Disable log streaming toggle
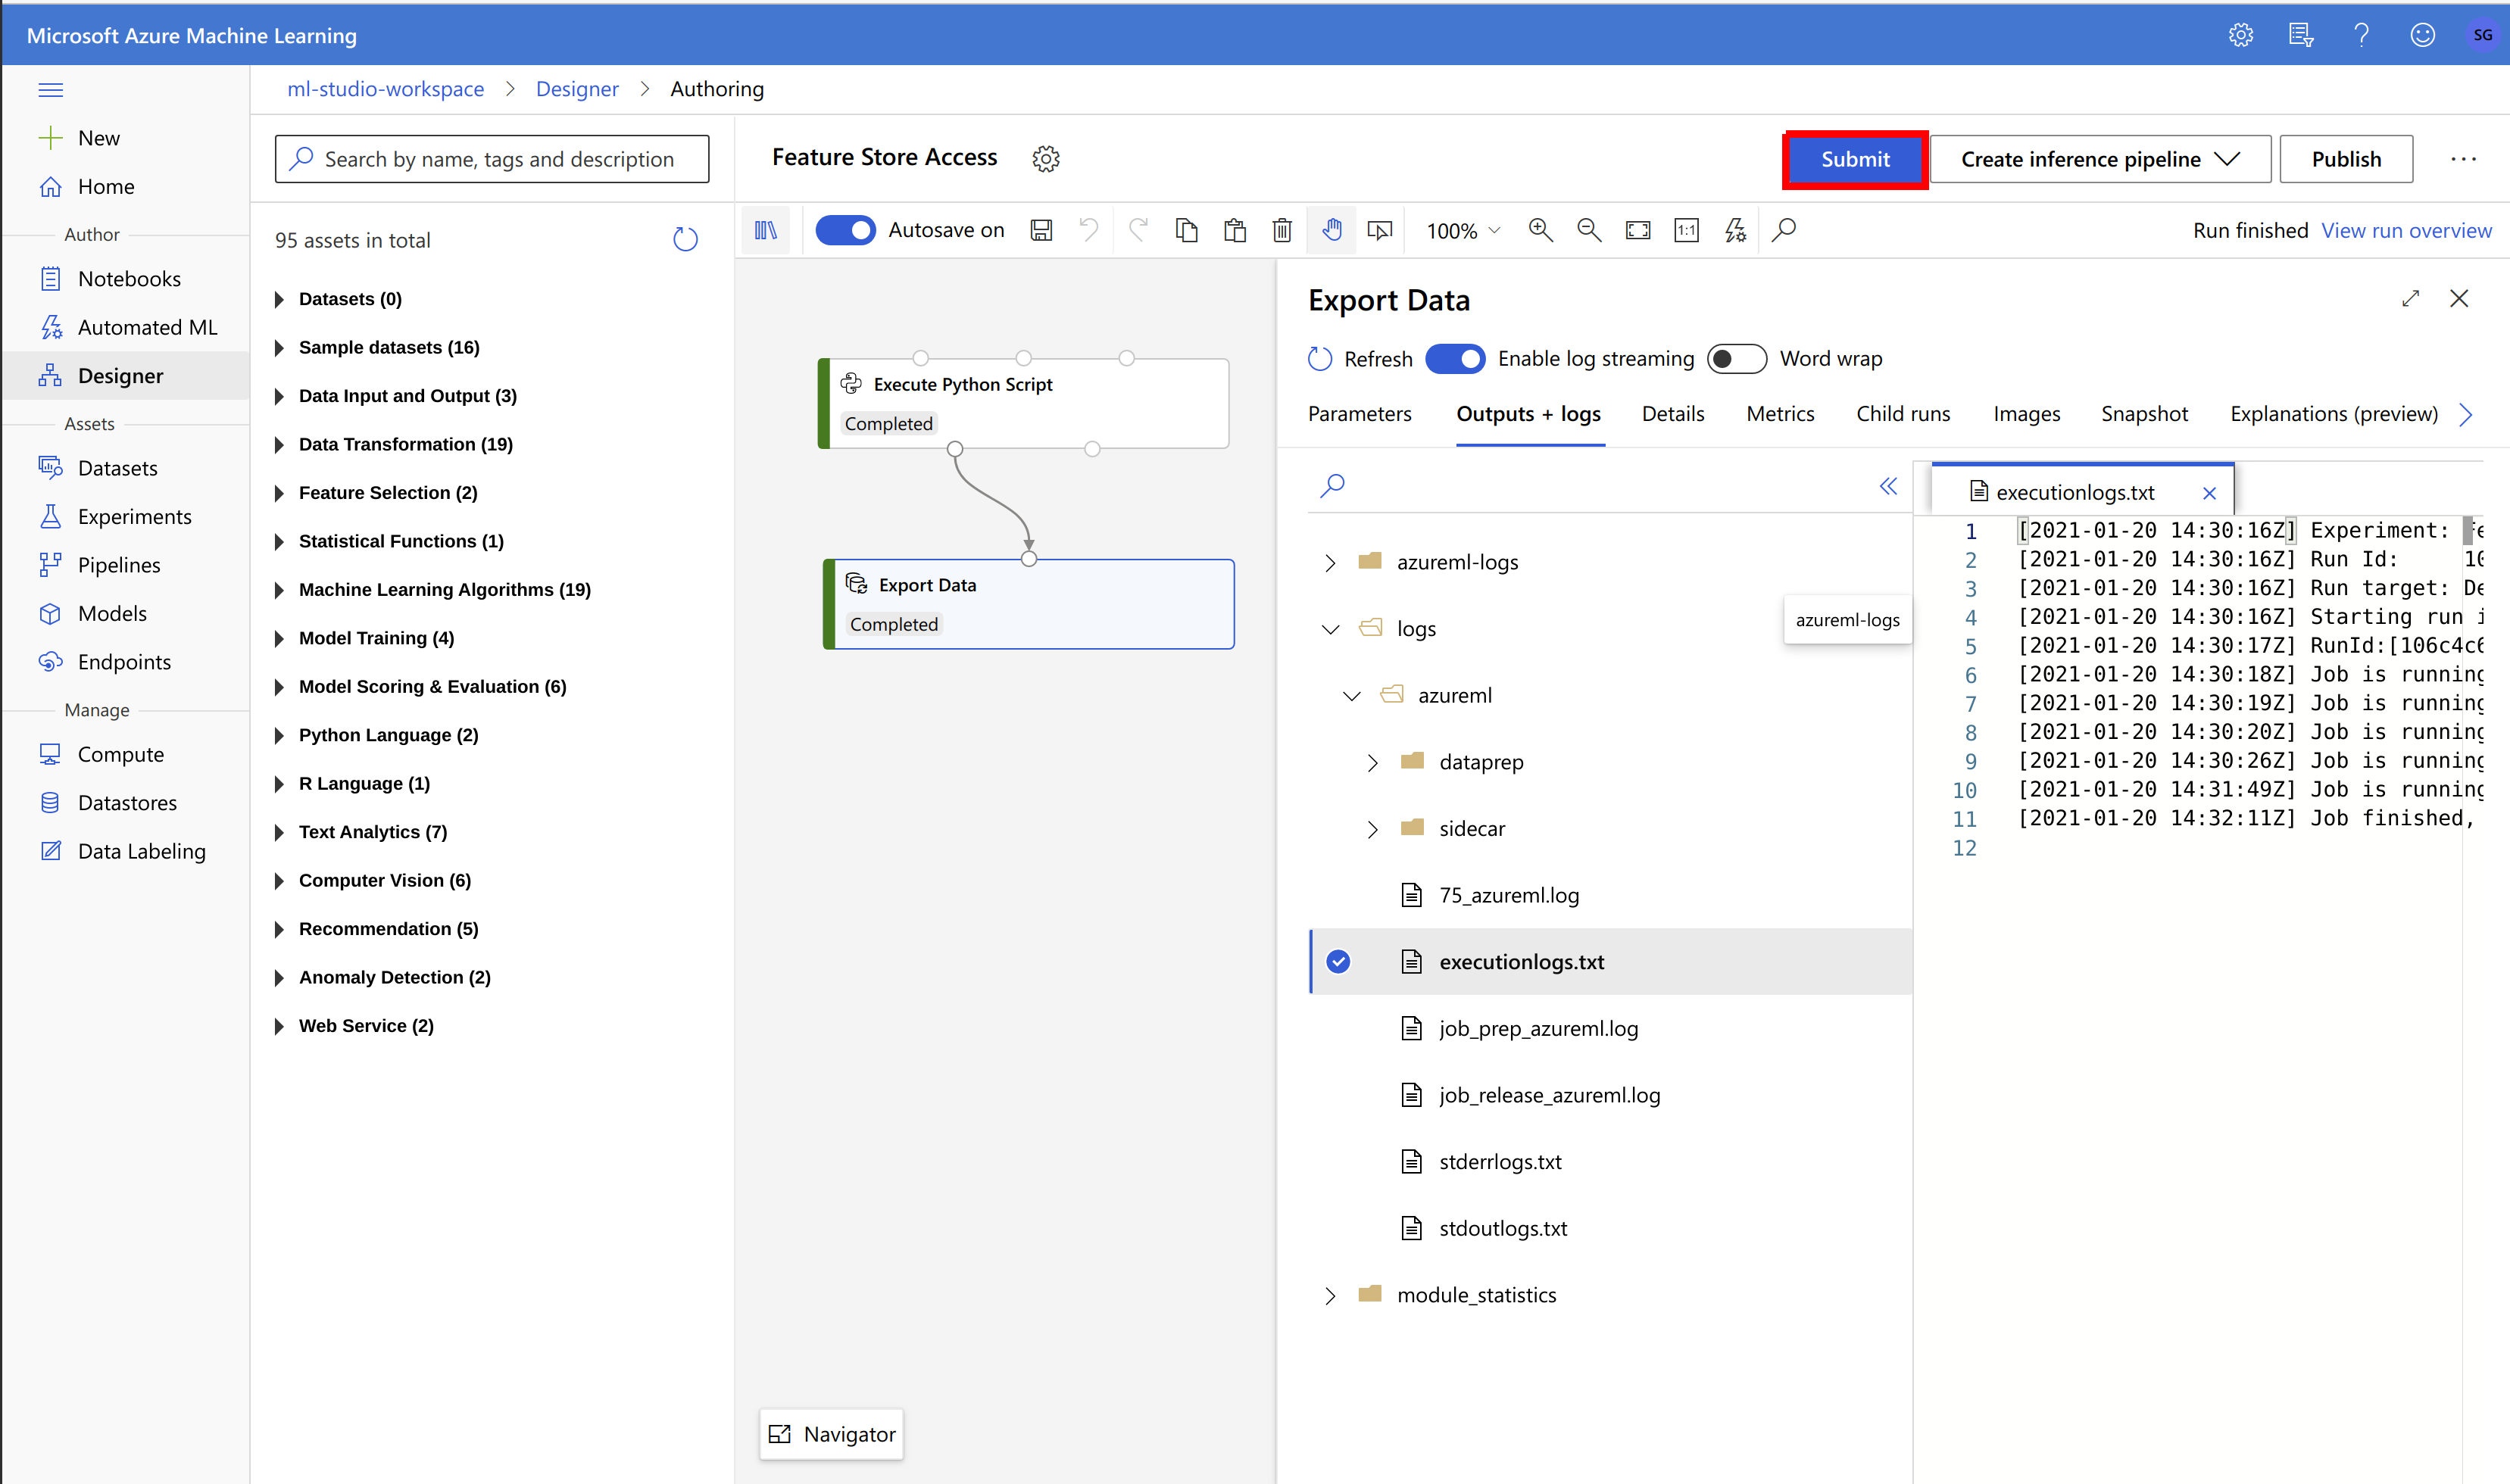Screen dimensions: 2510x1484 pos(1455,359)
